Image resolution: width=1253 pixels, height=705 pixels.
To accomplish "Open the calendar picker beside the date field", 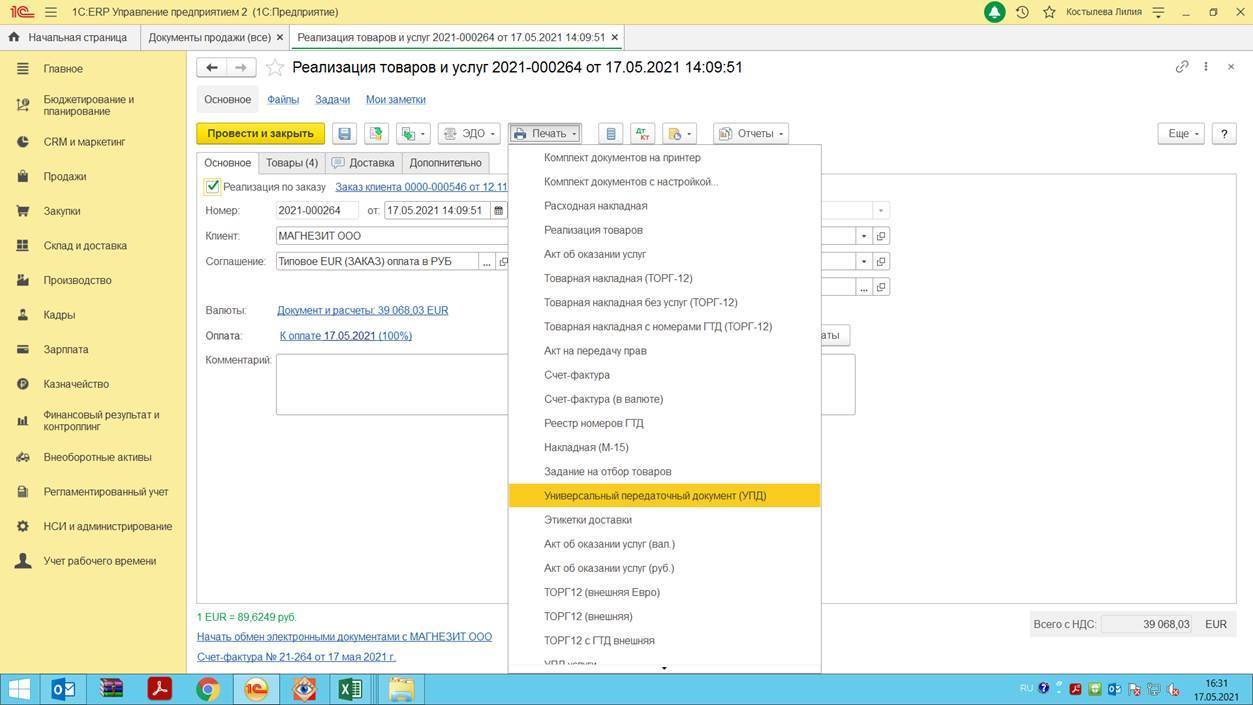I will pyautogui.click(x=498, y=211).
